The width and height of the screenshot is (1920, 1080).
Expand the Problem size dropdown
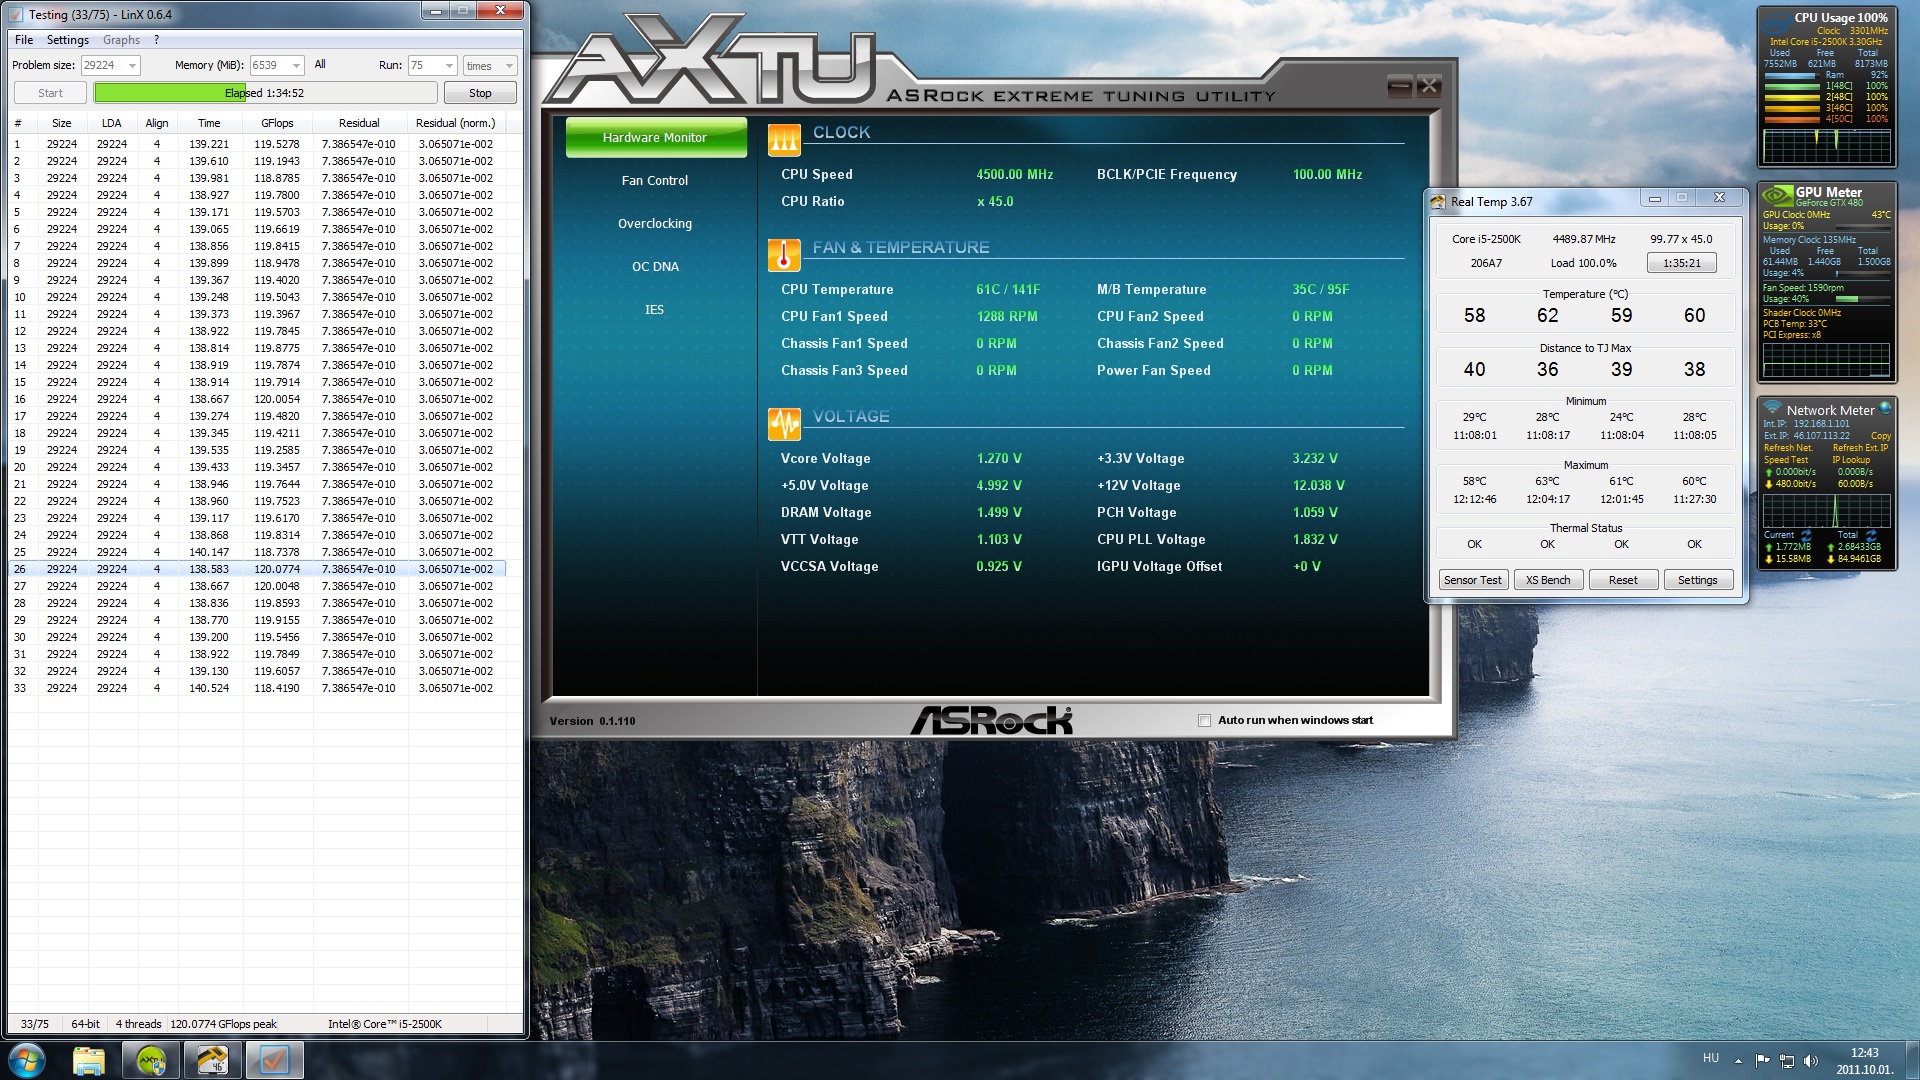click(x=131, y=66)
